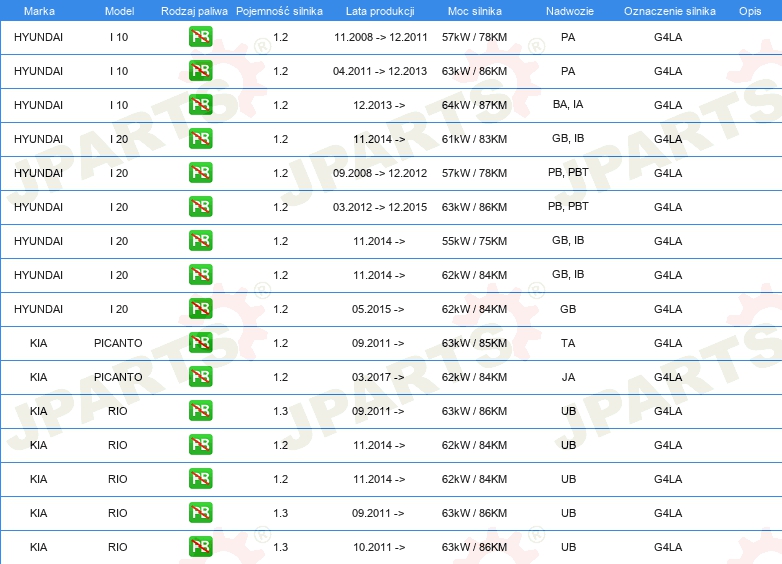Click the power value 63kW / 85KM

click(x=474, y=343)
